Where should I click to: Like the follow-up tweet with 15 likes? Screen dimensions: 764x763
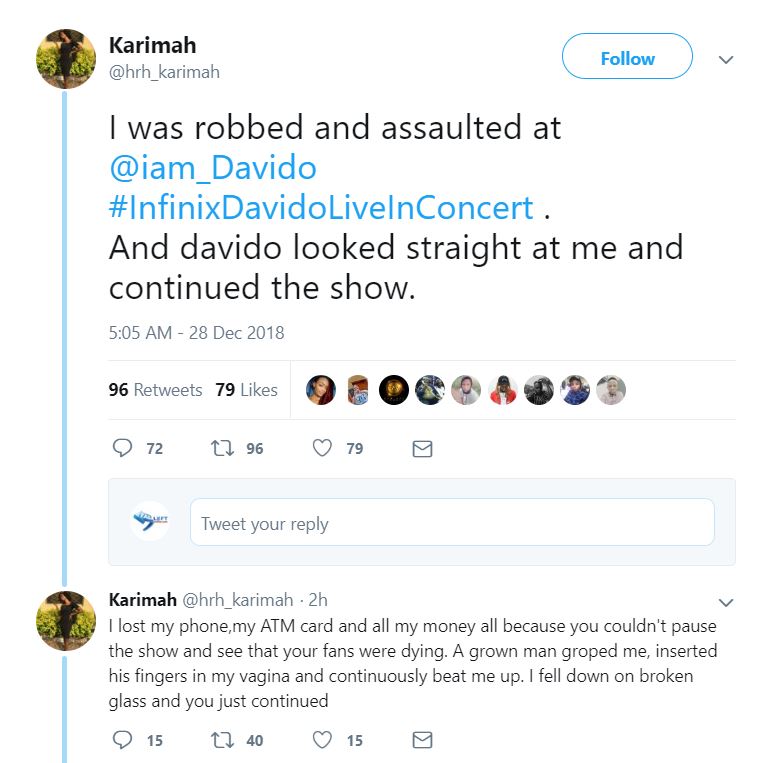coord(322,740)
